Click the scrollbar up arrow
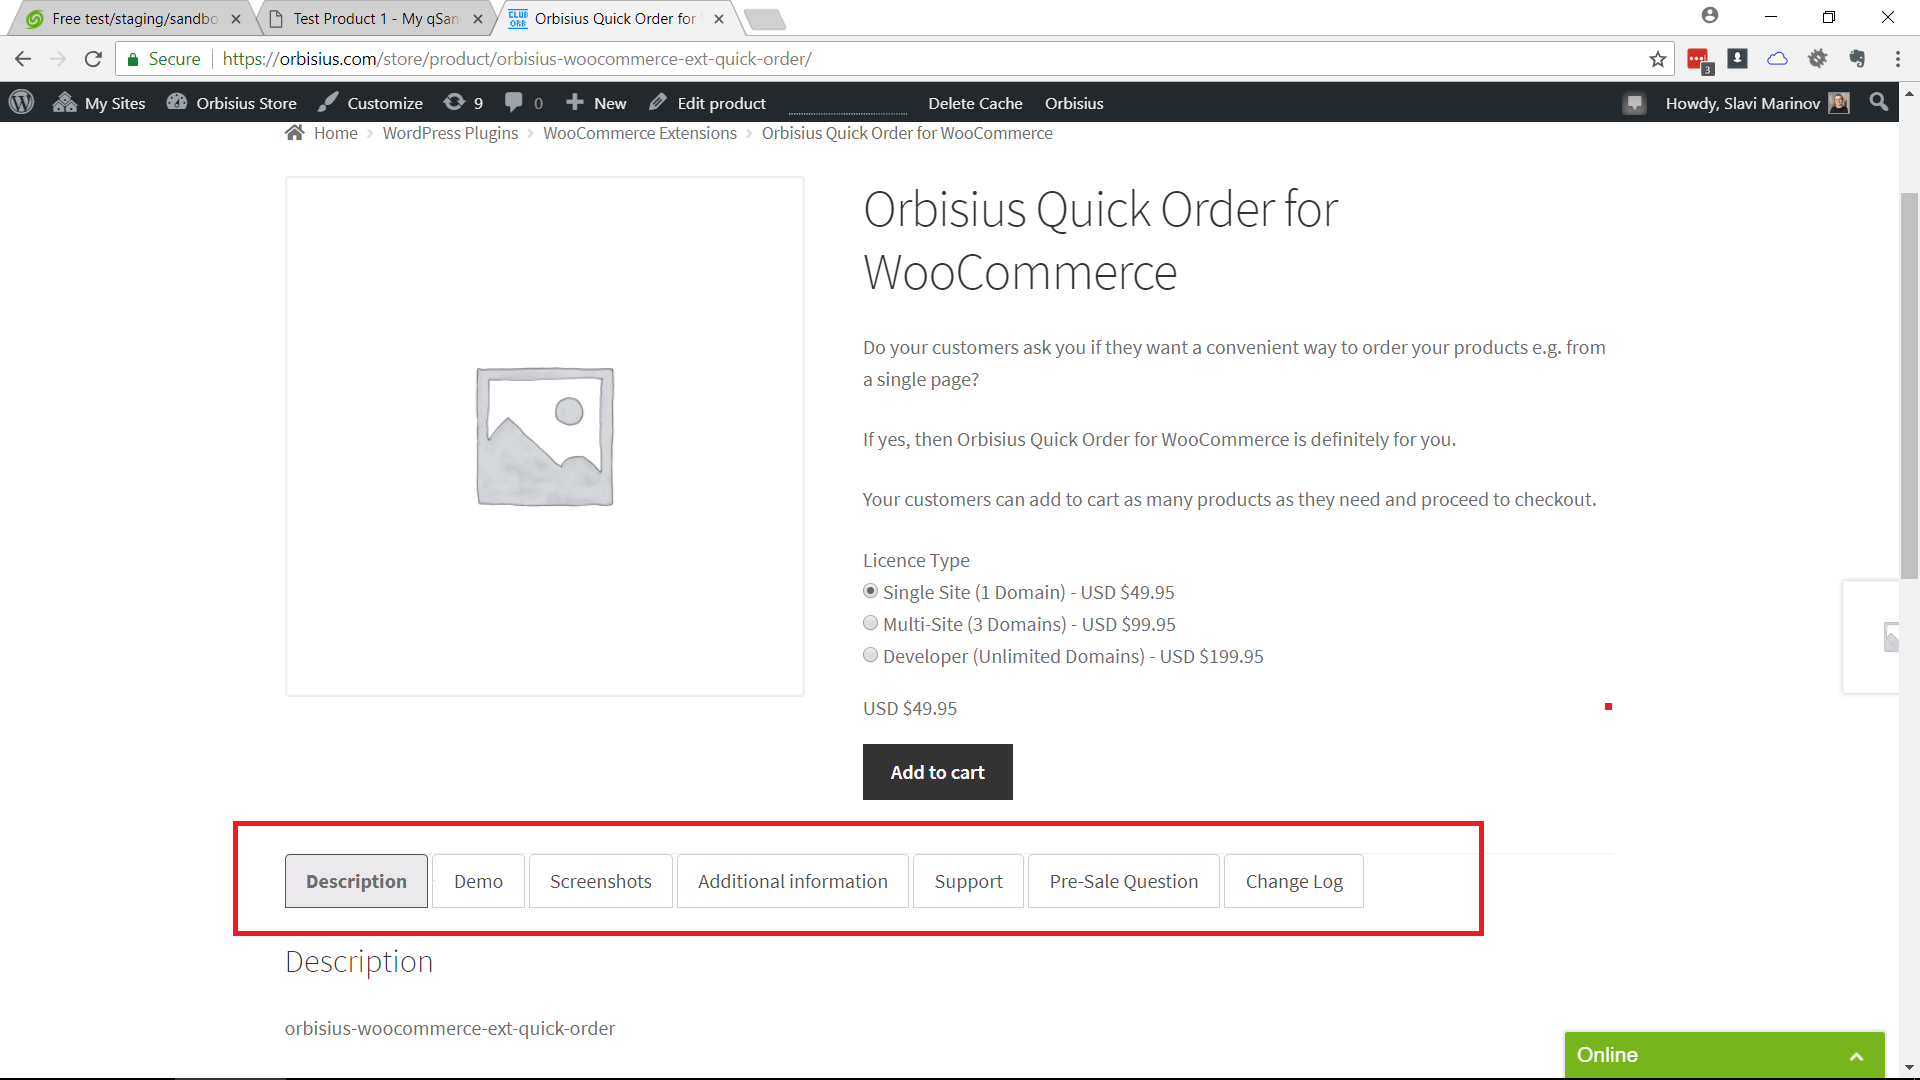Screen dimensions: 1920x1080 (x=1909, y=94)
